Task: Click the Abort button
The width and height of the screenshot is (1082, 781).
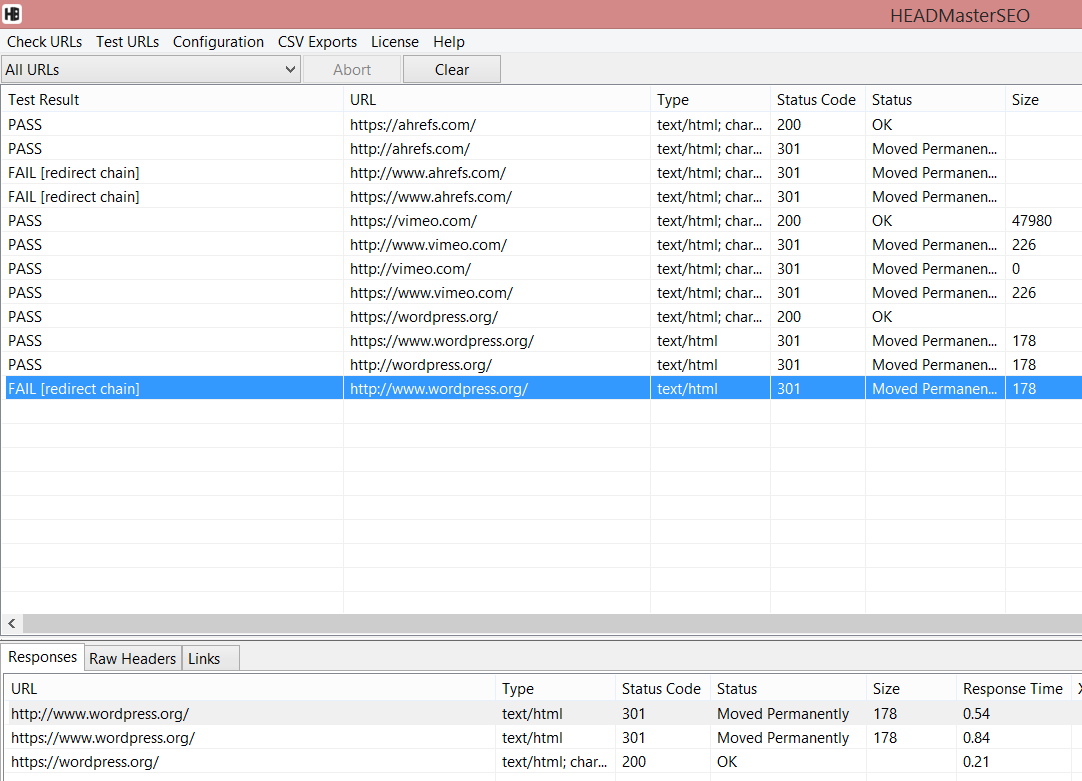Action: (352, 70)
